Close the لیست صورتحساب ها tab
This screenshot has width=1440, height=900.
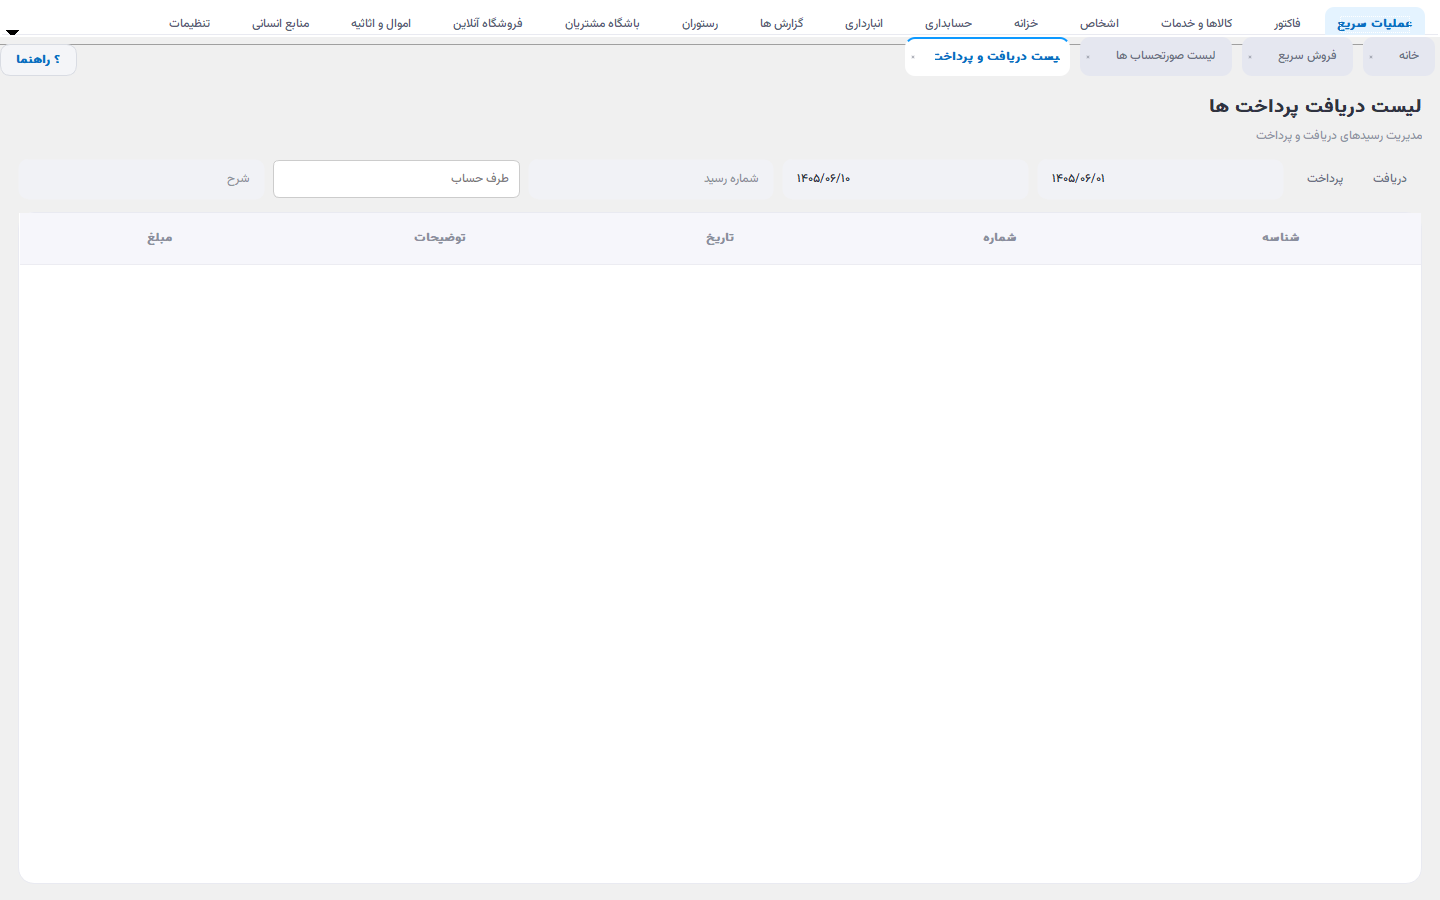pyautogui.click(x=1088, y=57)
